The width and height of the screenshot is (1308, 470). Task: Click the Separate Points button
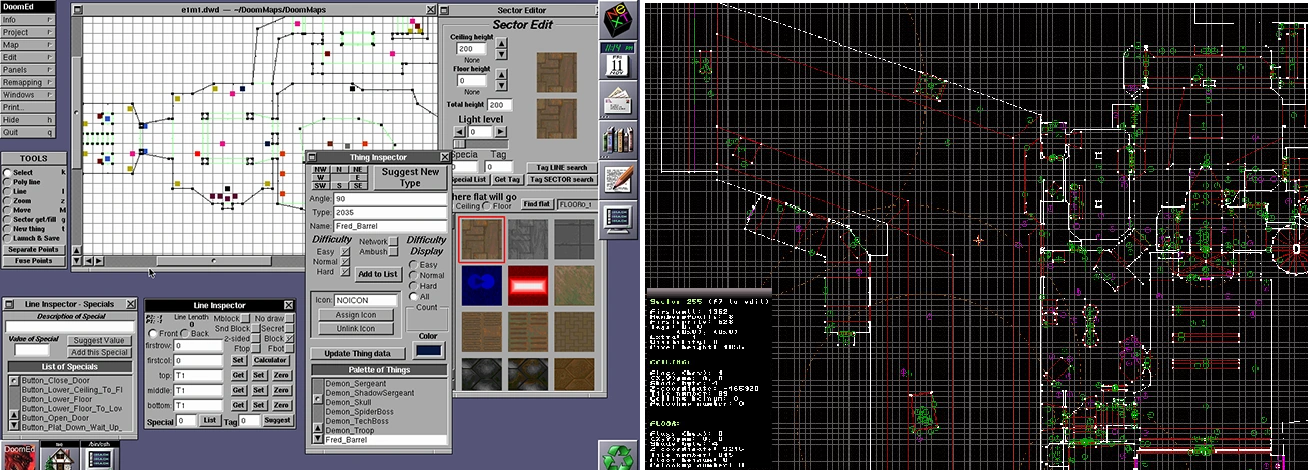34,249
